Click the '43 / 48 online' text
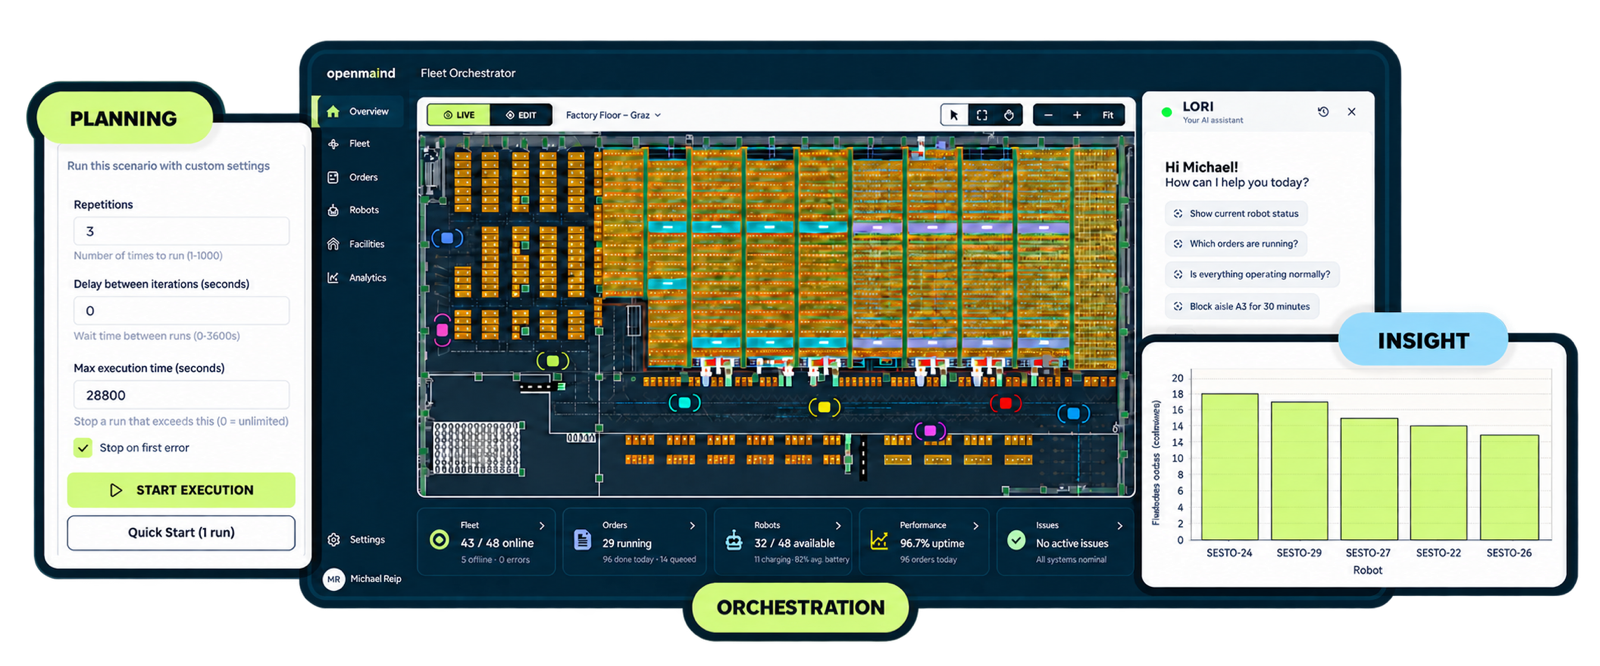 [x=497, y=543]
